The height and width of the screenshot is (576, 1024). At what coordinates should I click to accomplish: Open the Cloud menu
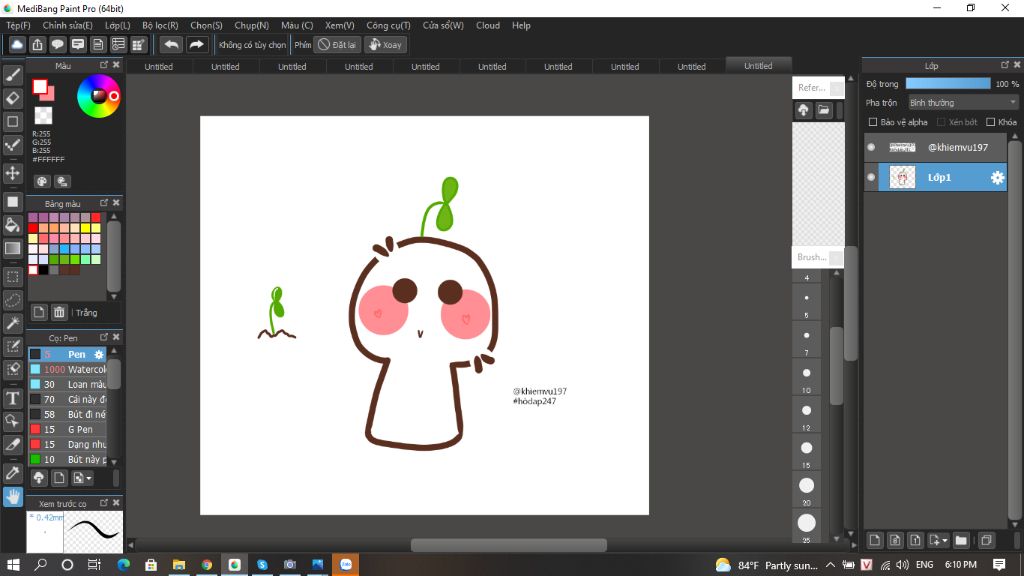(488, 25)
